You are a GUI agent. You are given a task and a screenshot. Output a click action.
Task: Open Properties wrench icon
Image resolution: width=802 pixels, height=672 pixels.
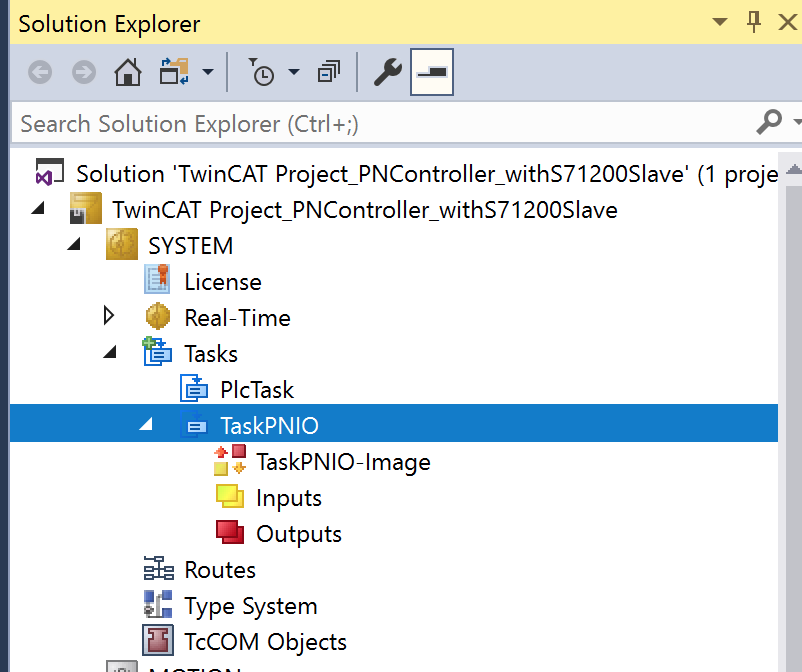click(388, 72)
